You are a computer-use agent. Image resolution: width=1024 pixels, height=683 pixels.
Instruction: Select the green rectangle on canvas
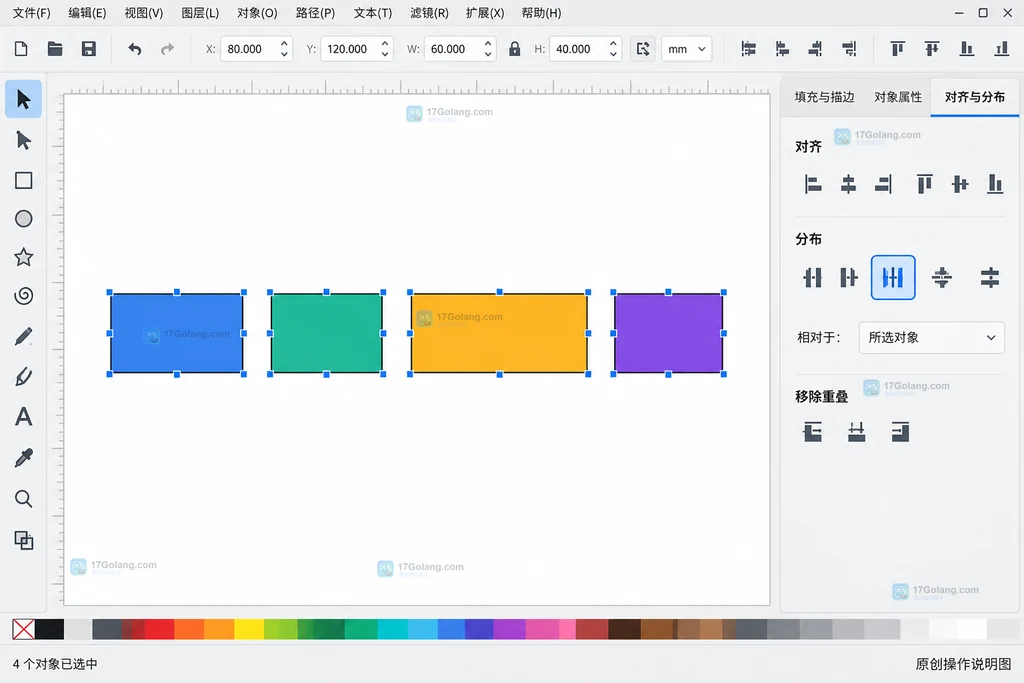327,333
